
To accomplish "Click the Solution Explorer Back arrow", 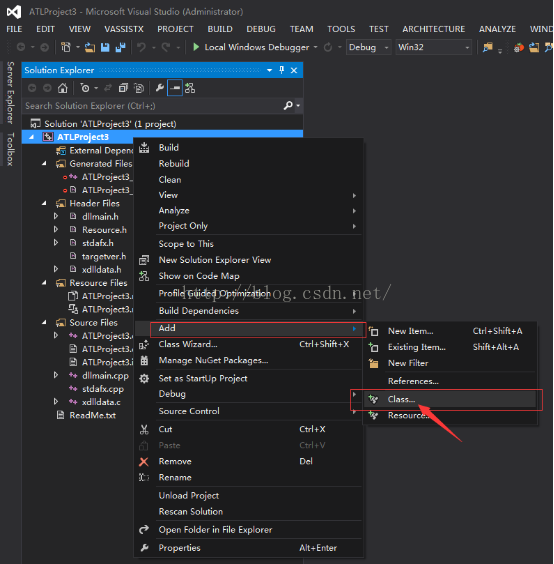I will tap(32, 88).
